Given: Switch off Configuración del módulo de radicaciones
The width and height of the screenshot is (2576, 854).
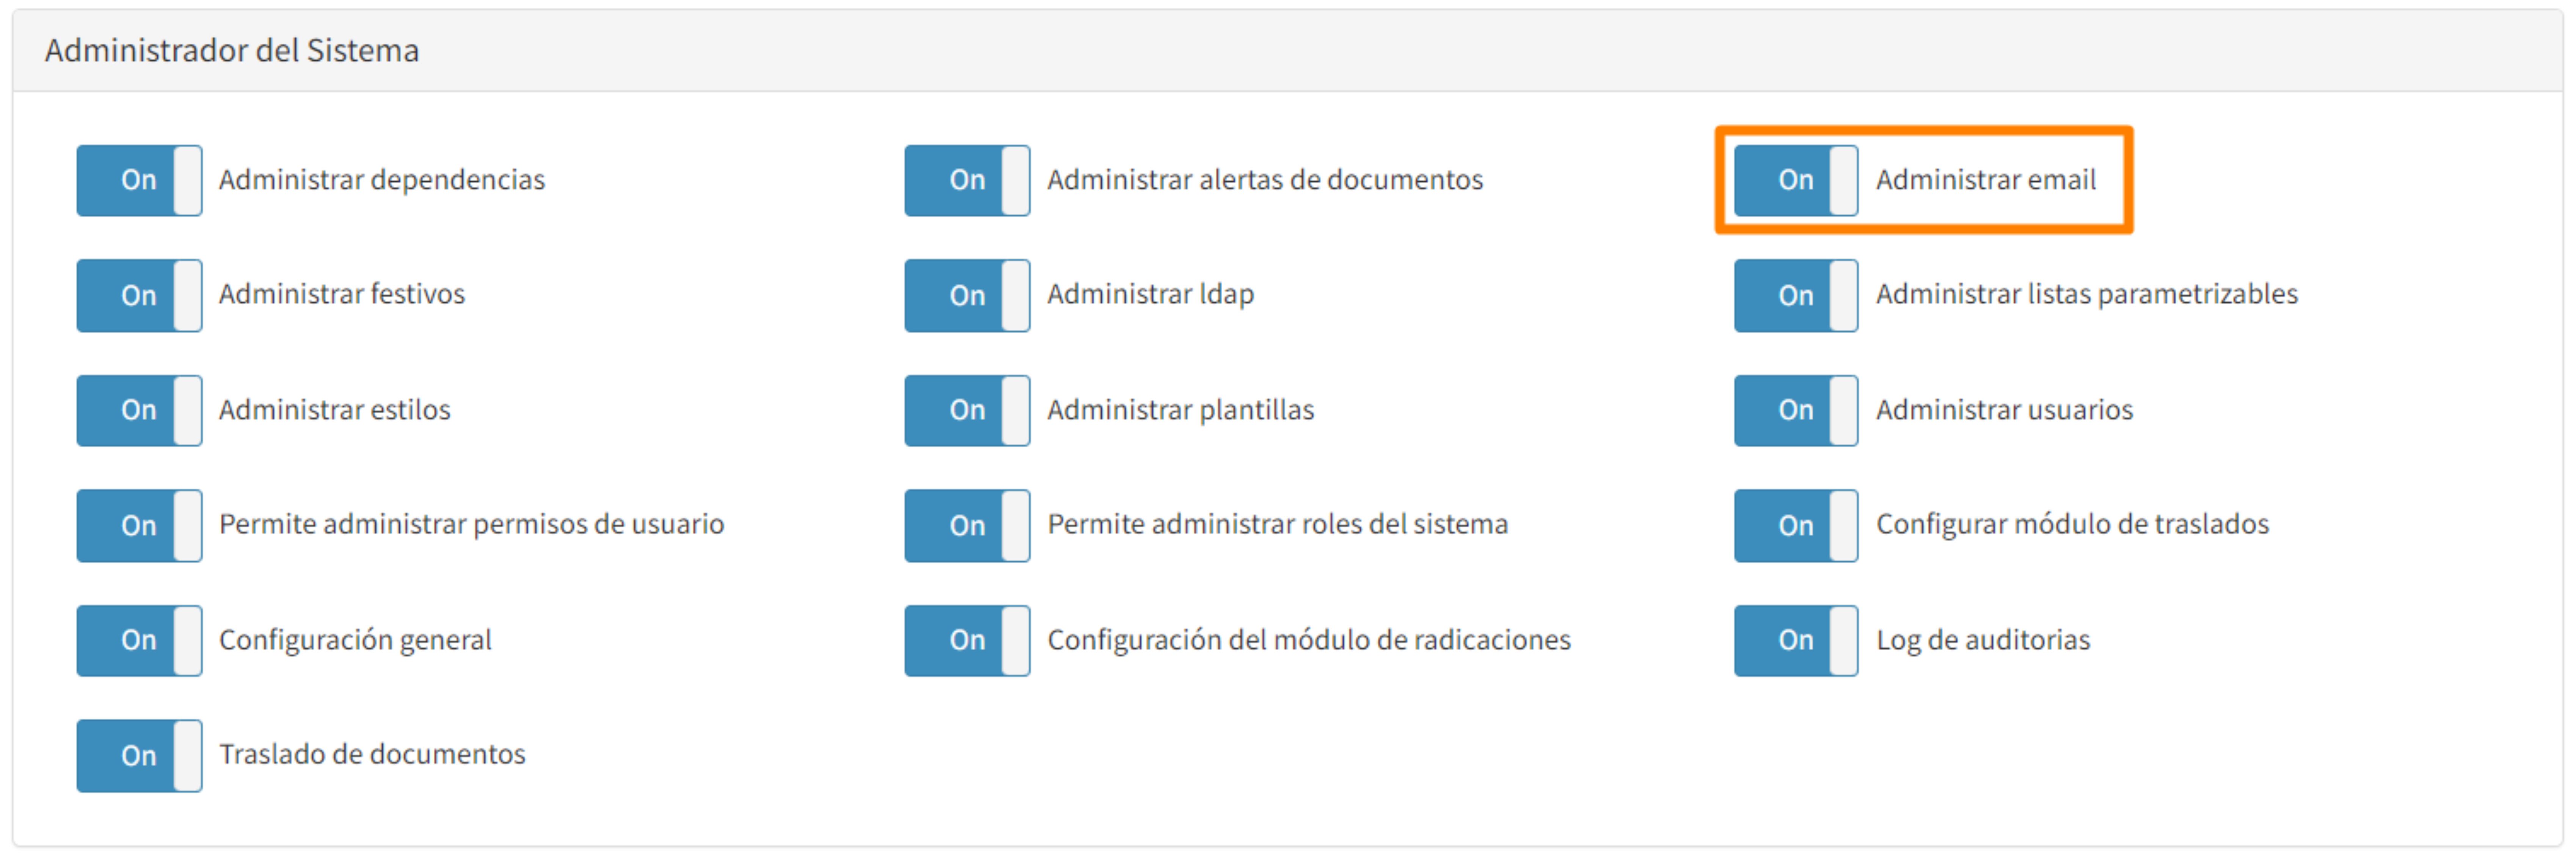Looking at the screenshot, I should (967, 640).
